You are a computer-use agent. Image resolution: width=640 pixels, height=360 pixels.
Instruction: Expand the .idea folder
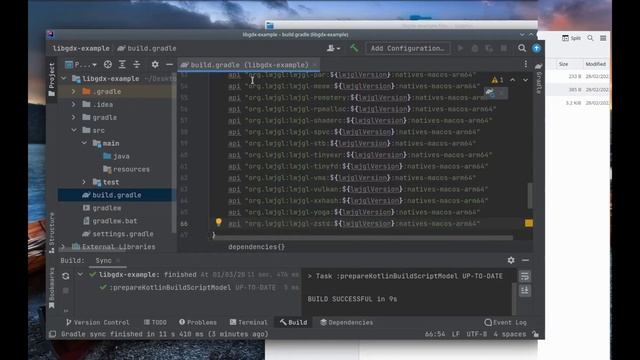pos(74,104)
